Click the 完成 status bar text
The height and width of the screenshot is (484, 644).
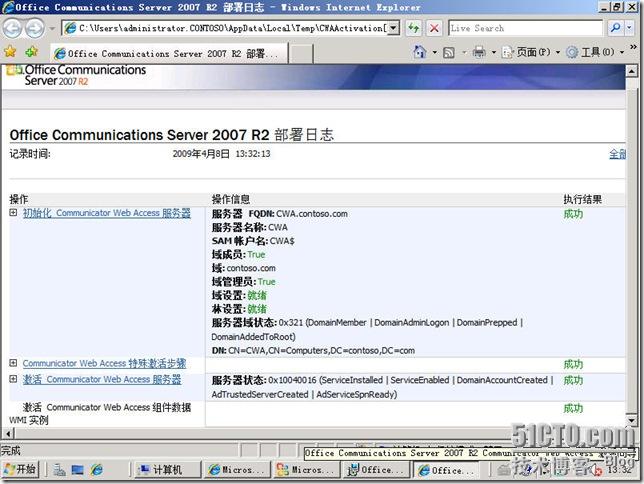click(x=11, y=451)
